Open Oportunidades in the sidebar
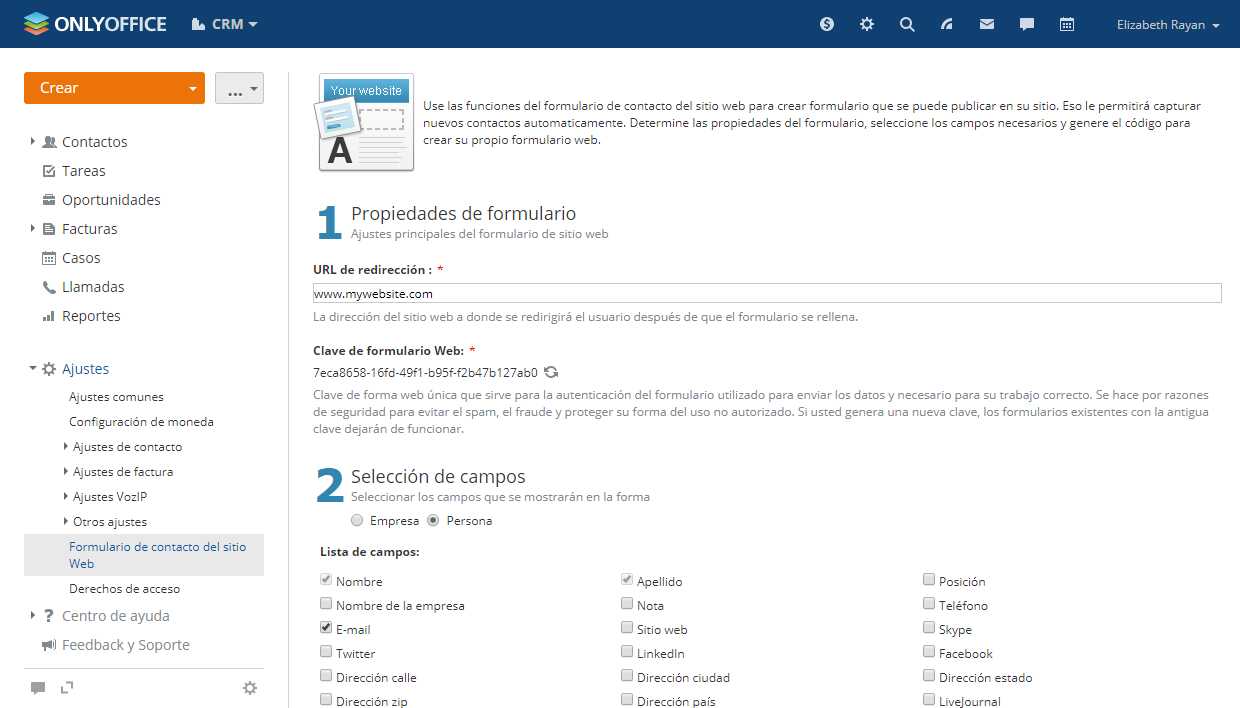This screenshot has height=708, width=1240. 111,200
